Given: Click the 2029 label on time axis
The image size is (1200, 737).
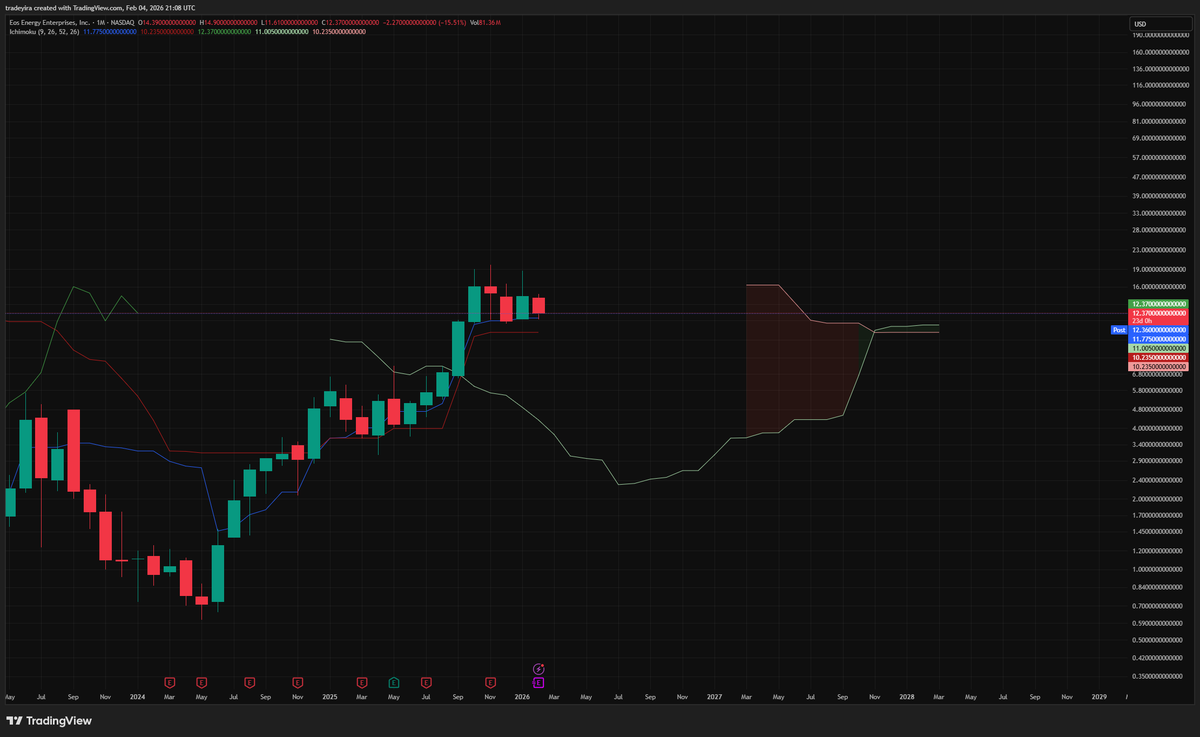Looking at the screenshot, I should (x=1099, y=696).
